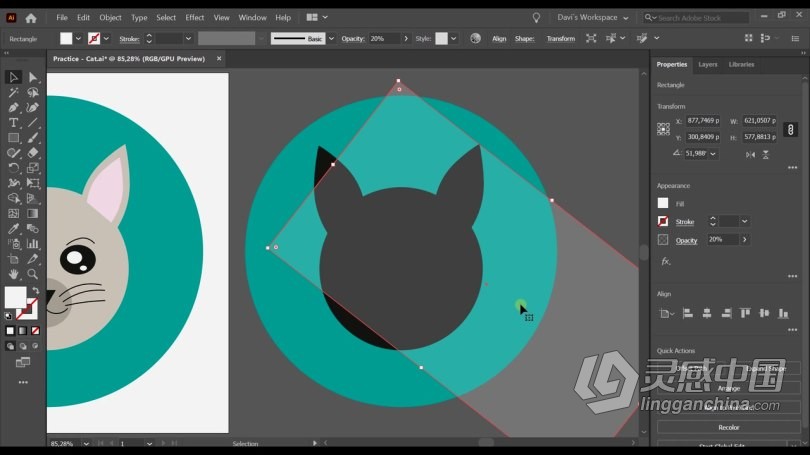Open fill color dropdown in control bar
Viewport: 810px width, 455px height.
click(x=78, y=38)
